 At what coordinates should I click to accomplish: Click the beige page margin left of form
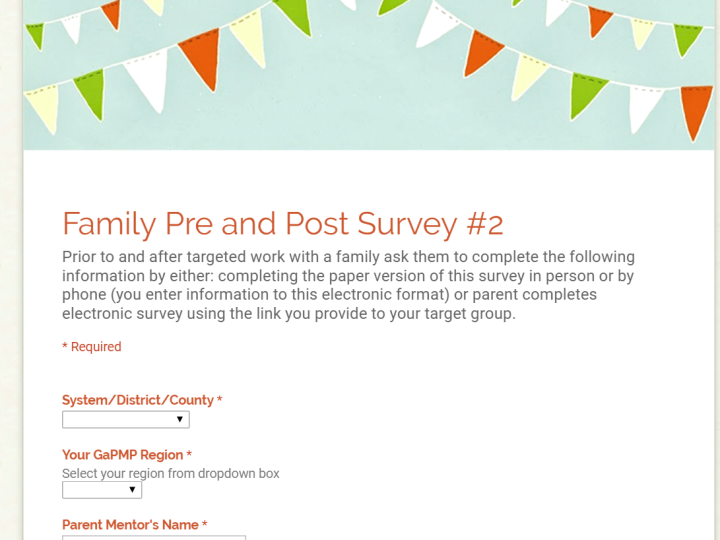click(11, 276)
